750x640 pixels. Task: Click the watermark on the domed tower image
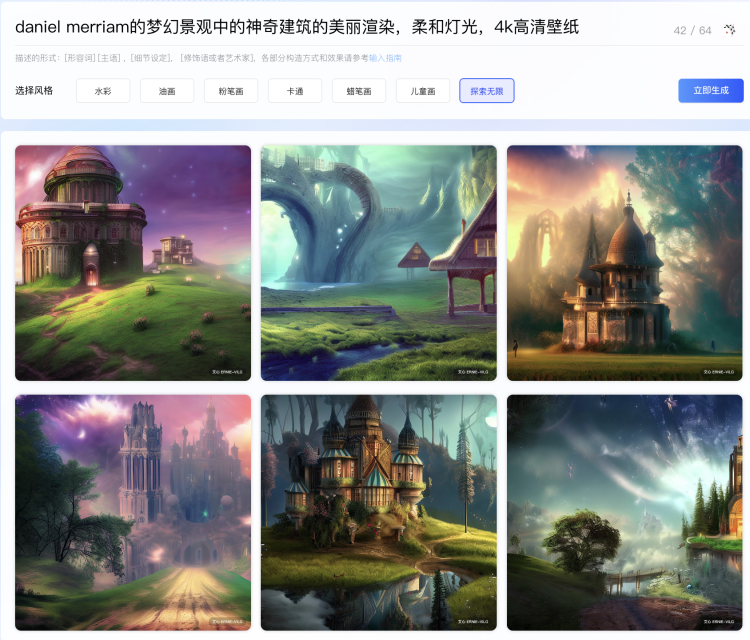point(227,371)
